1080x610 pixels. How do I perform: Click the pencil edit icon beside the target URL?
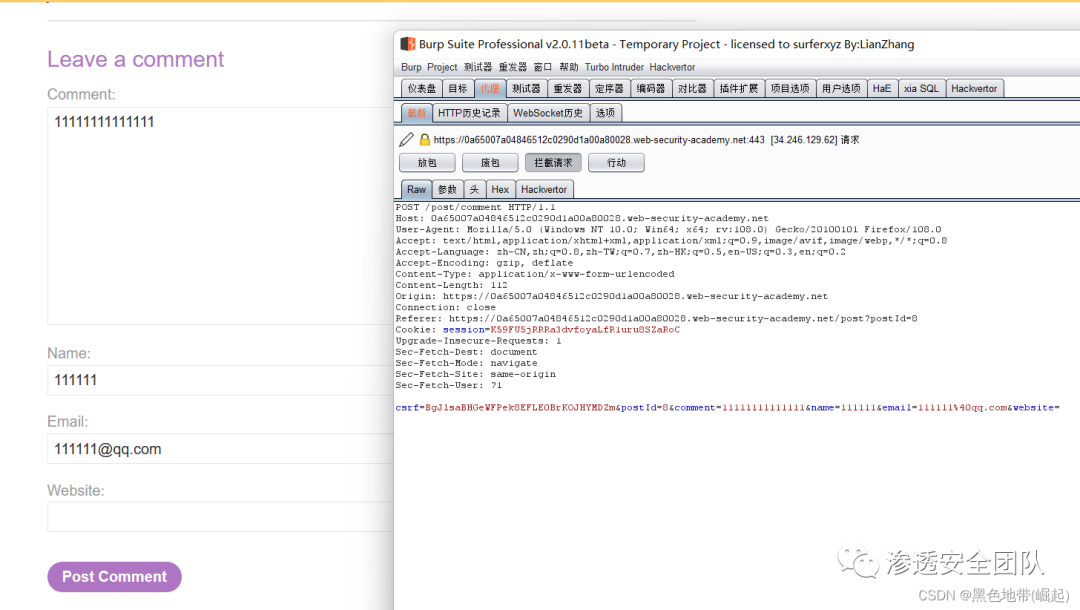[x=406, y=140]
